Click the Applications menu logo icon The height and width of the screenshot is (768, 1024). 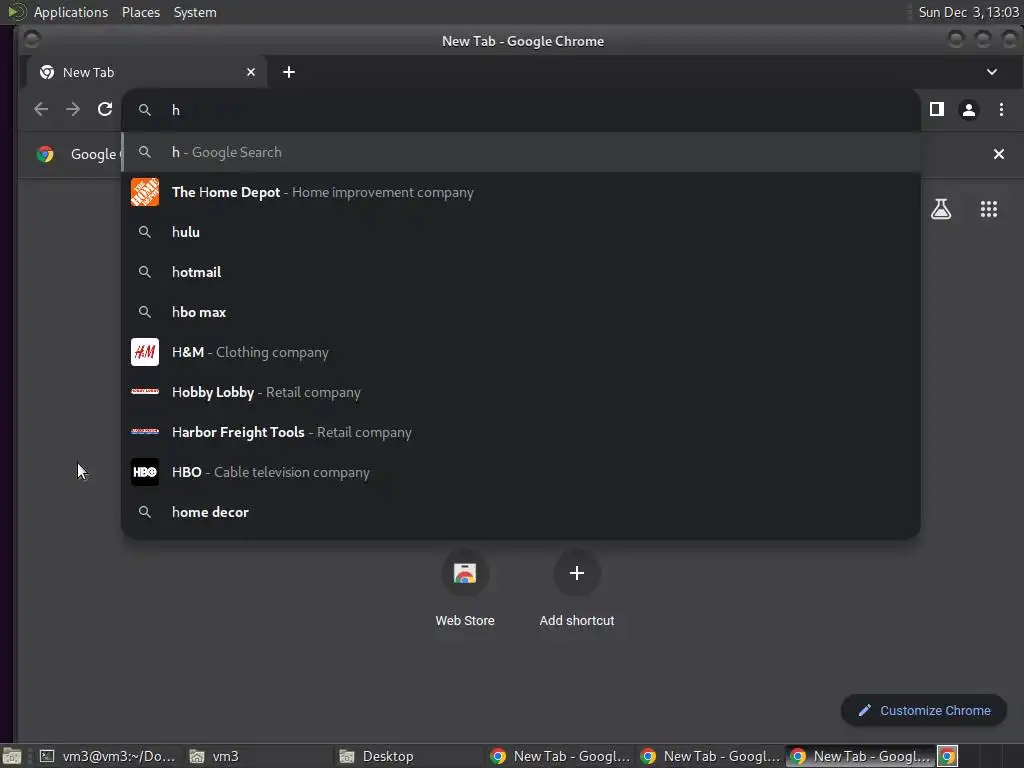(16, 12)
